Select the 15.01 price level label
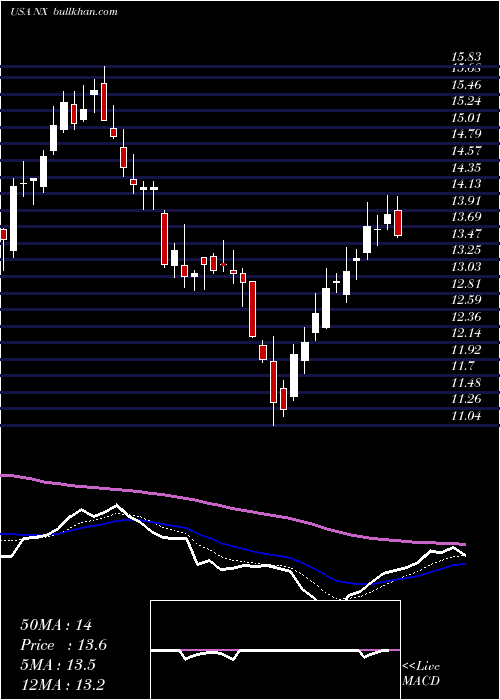The height and width of the screenshot is (700, 500). (x=466, y=118)
